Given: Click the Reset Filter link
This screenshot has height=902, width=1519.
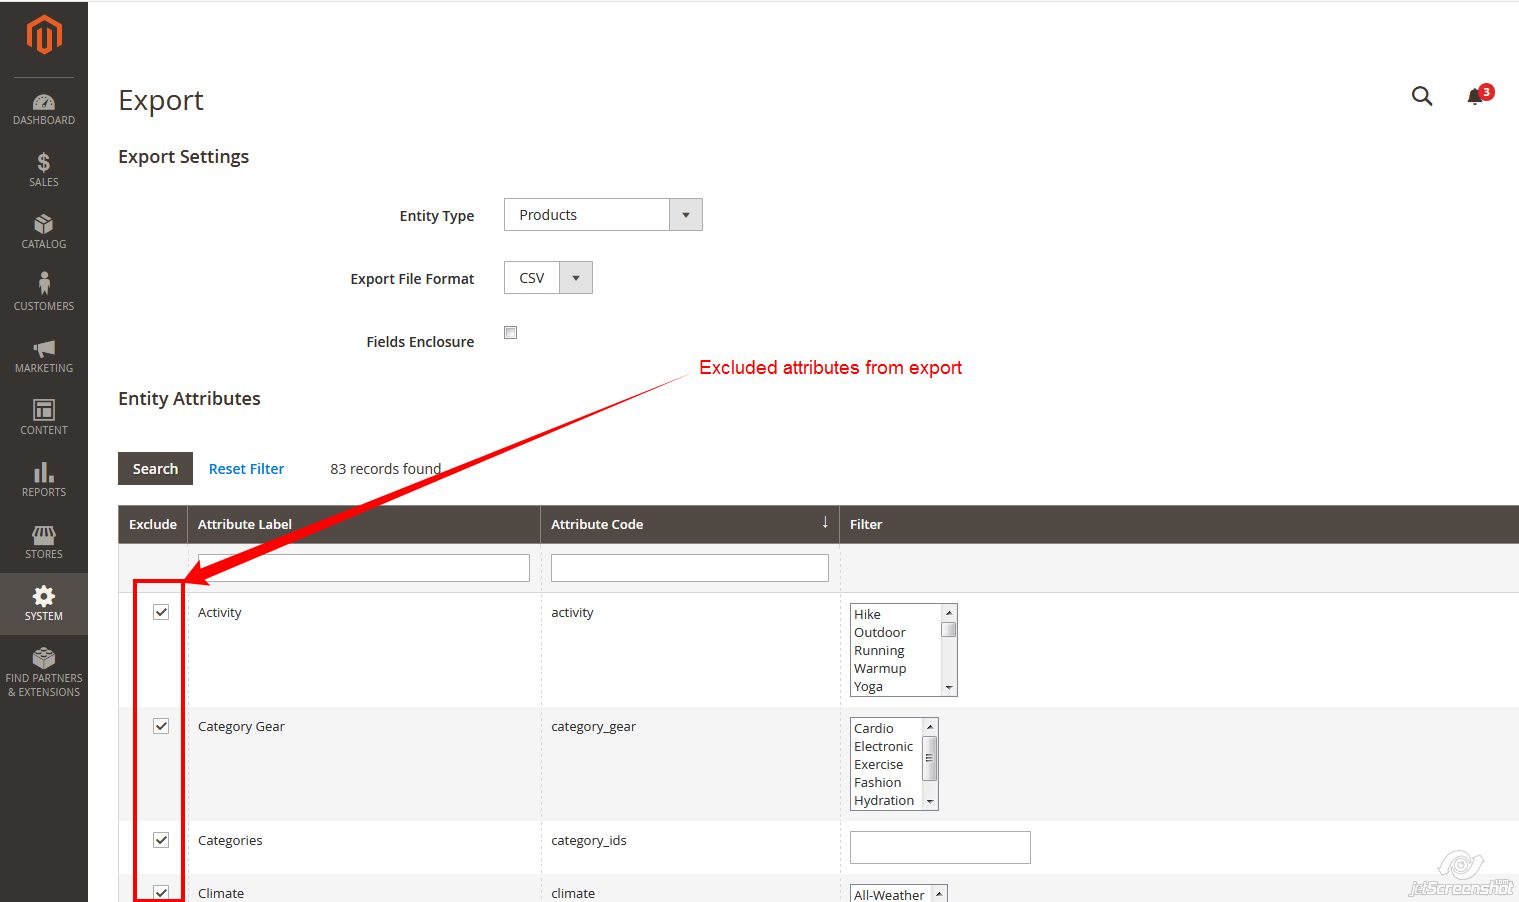Looking at the screenshot, I should click(246, 469).
